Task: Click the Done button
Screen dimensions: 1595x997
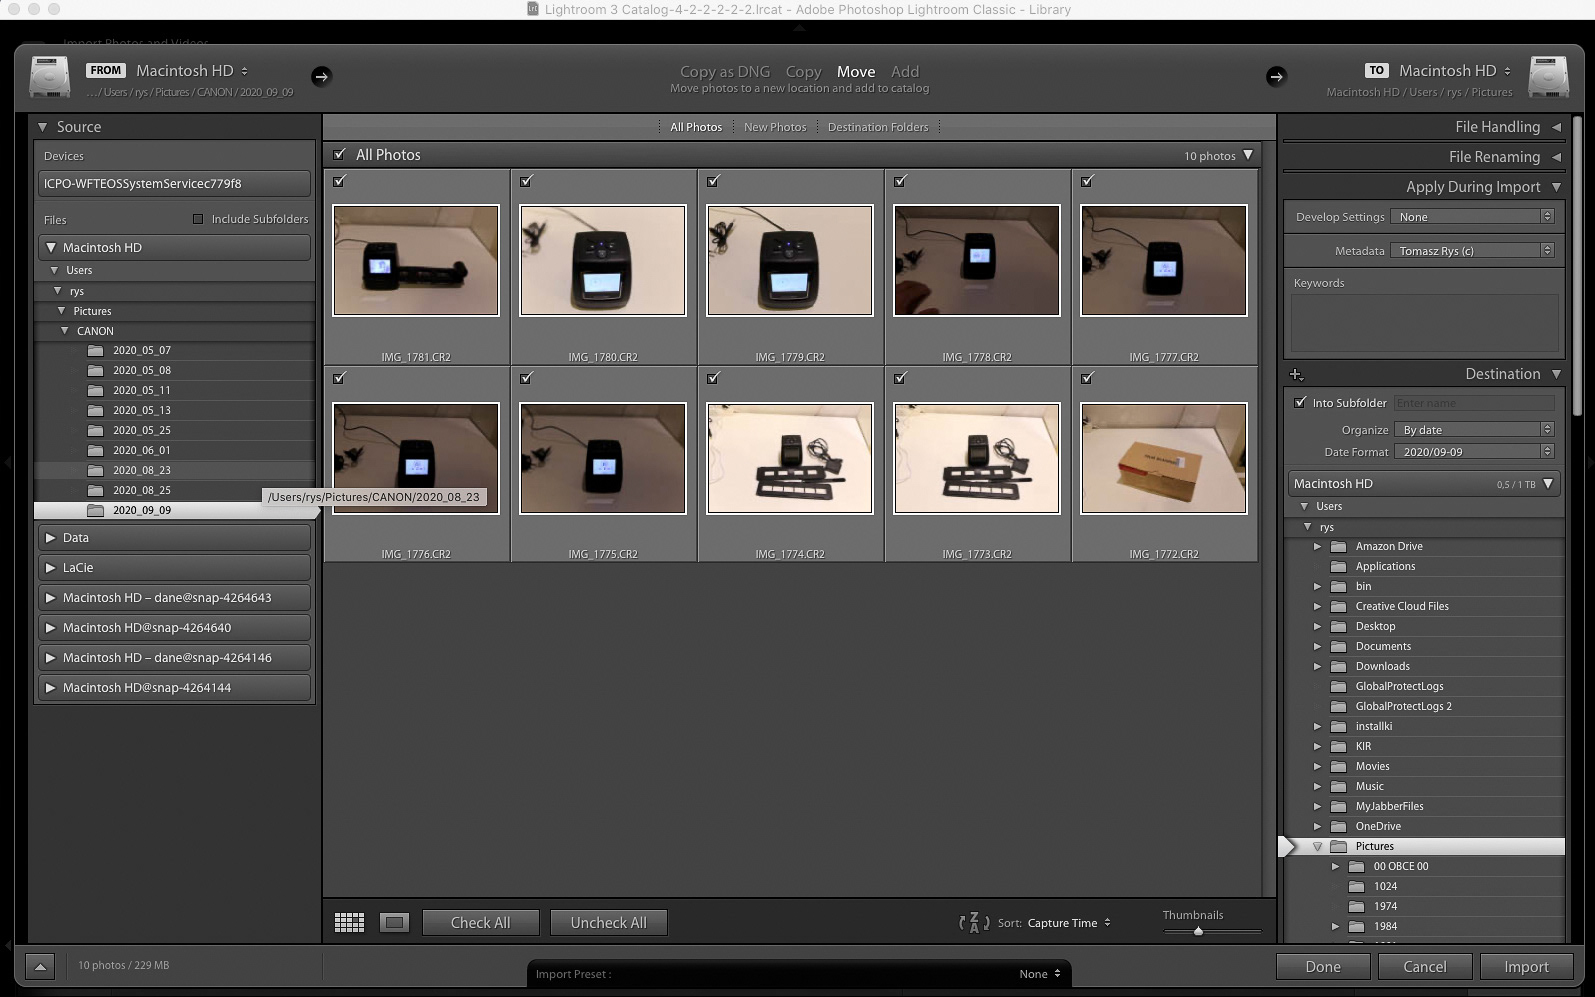Action: coord(1323,967)
